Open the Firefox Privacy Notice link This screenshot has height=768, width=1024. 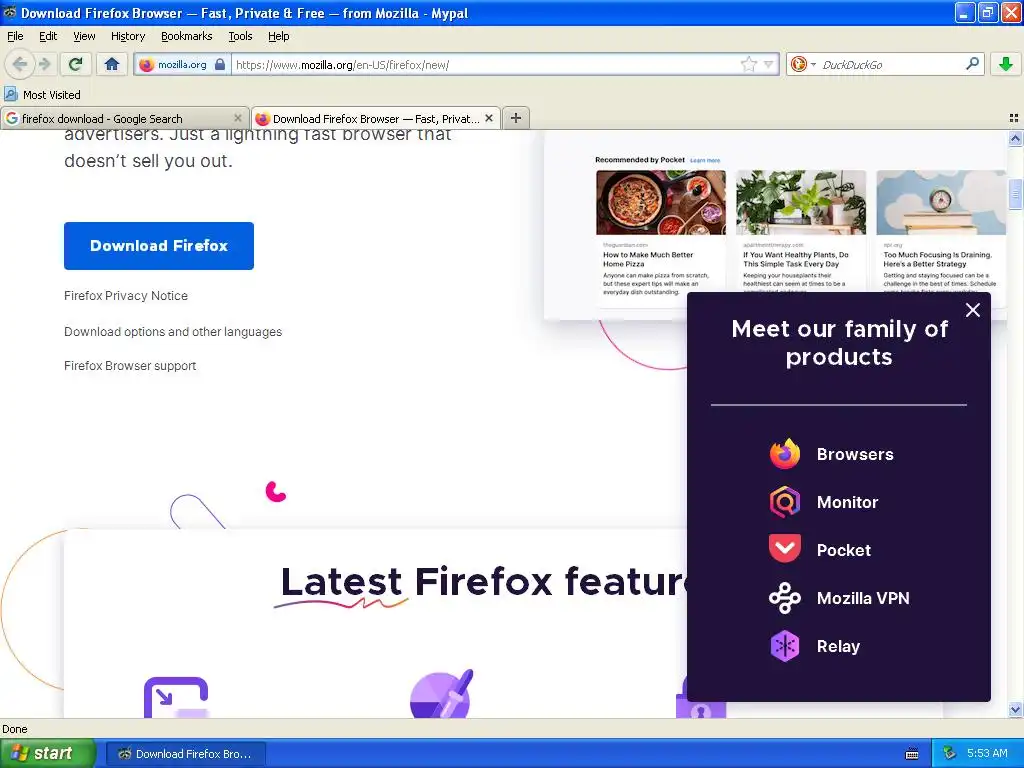tap(126, 296)
